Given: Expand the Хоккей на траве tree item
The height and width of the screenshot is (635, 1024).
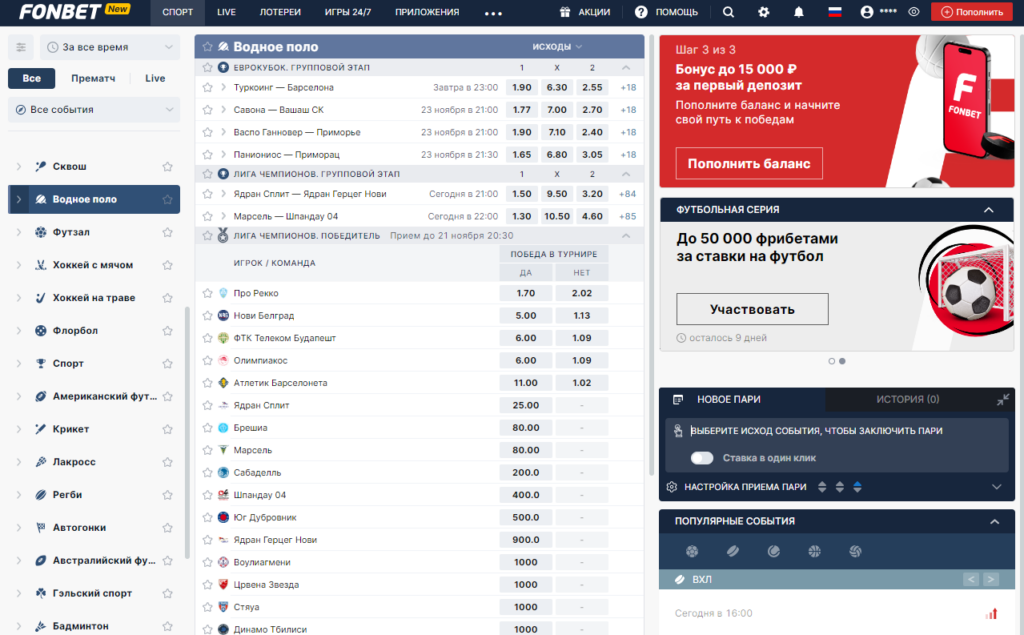Looking at the screenshot, I should (x=18, y=298).
